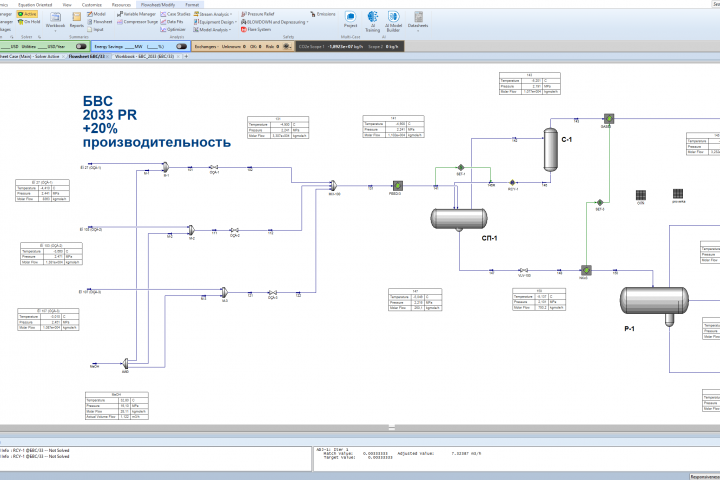This screenshot has width=720, height=480.
Task: Open the Pressure Relief tool
Action: coord(258,14)
